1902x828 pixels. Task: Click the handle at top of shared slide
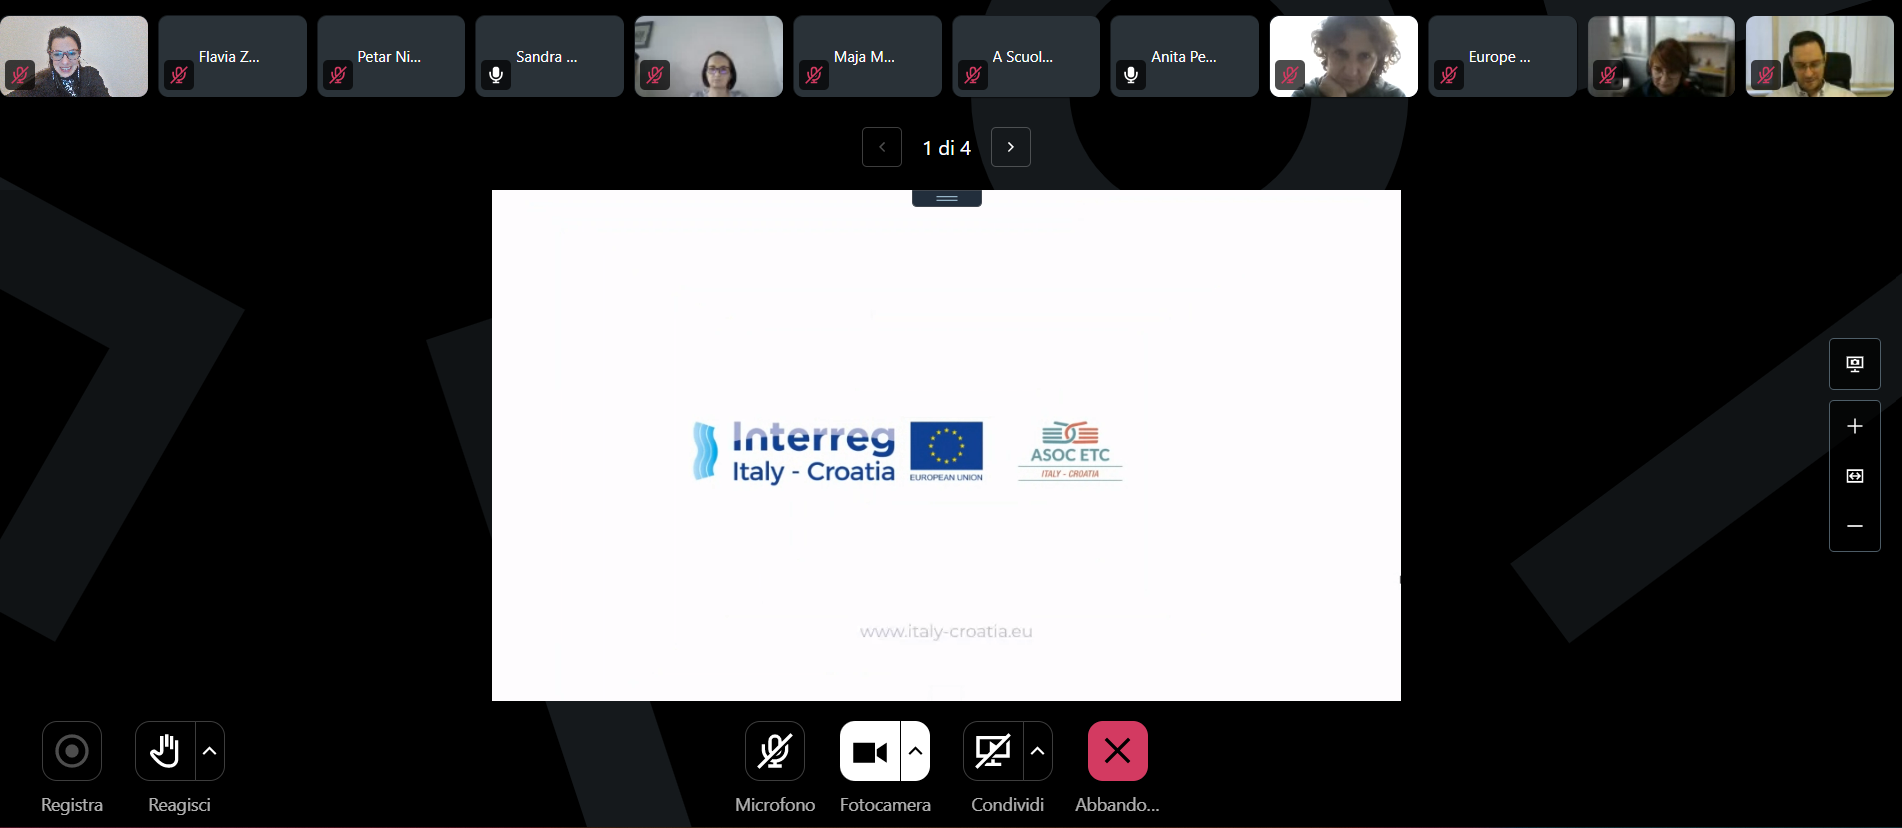947,198
